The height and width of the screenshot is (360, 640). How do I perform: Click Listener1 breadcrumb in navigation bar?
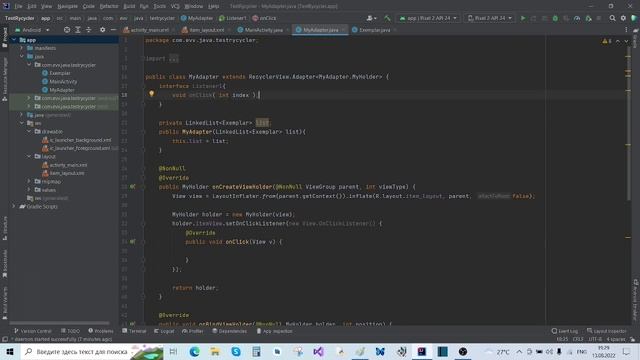point(233,18)
